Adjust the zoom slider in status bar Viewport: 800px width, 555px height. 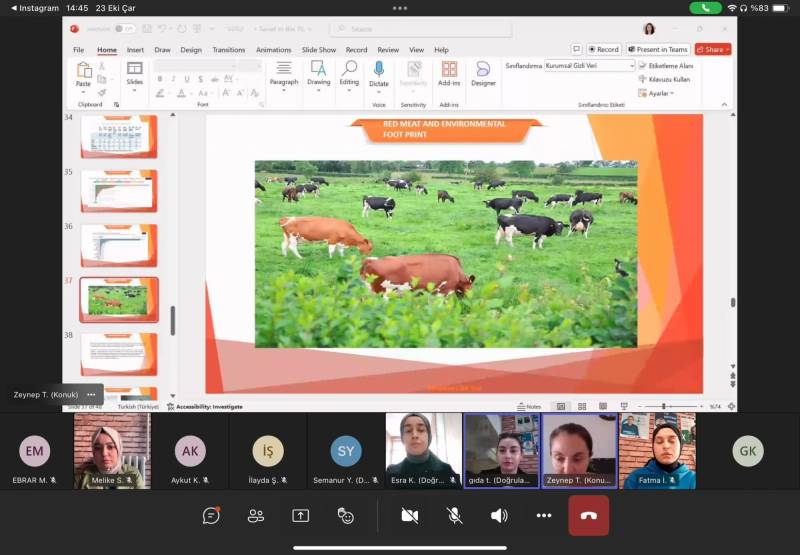663,406
